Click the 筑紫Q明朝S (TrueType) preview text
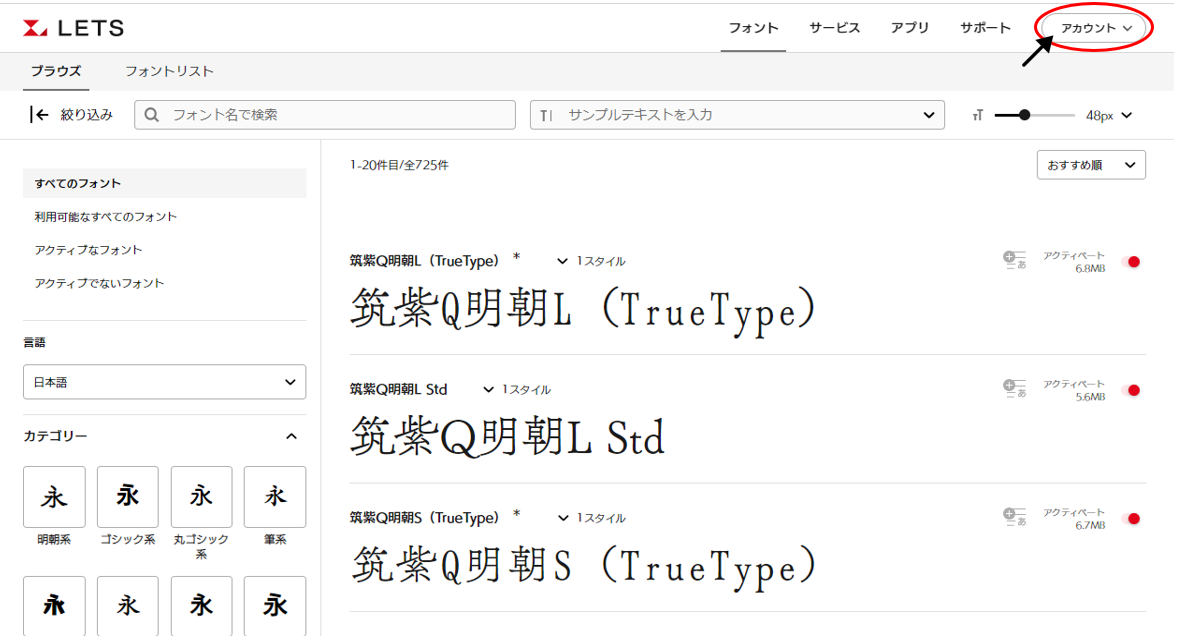This screenshot has width=1179, height=636. (x=583, y=565)
